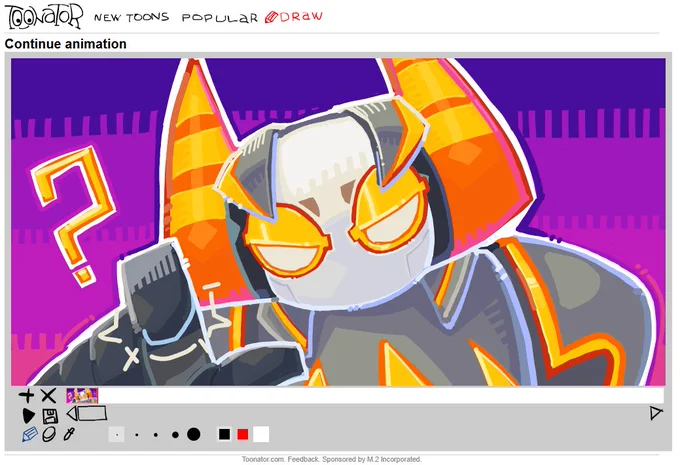The height and width of the screenshot is (465, 680).
Task: Delete the frame with the X icon
Action: pyautogui.click(x=48, y=396)
